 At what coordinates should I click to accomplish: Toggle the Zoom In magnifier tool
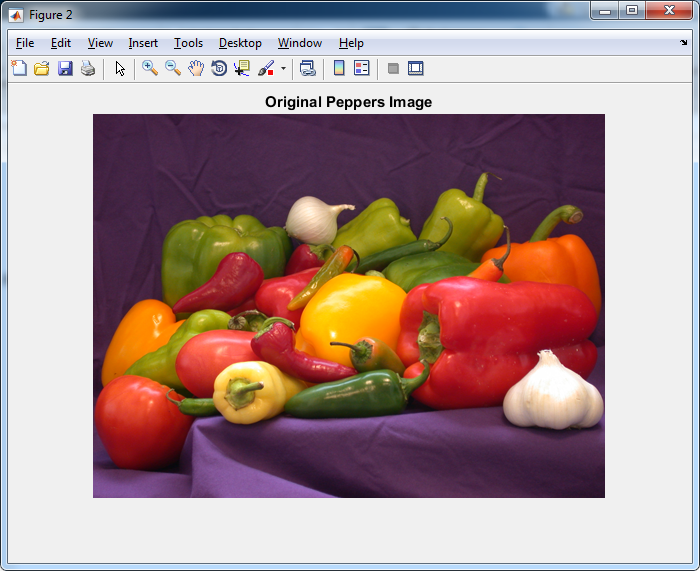[150, 68]
